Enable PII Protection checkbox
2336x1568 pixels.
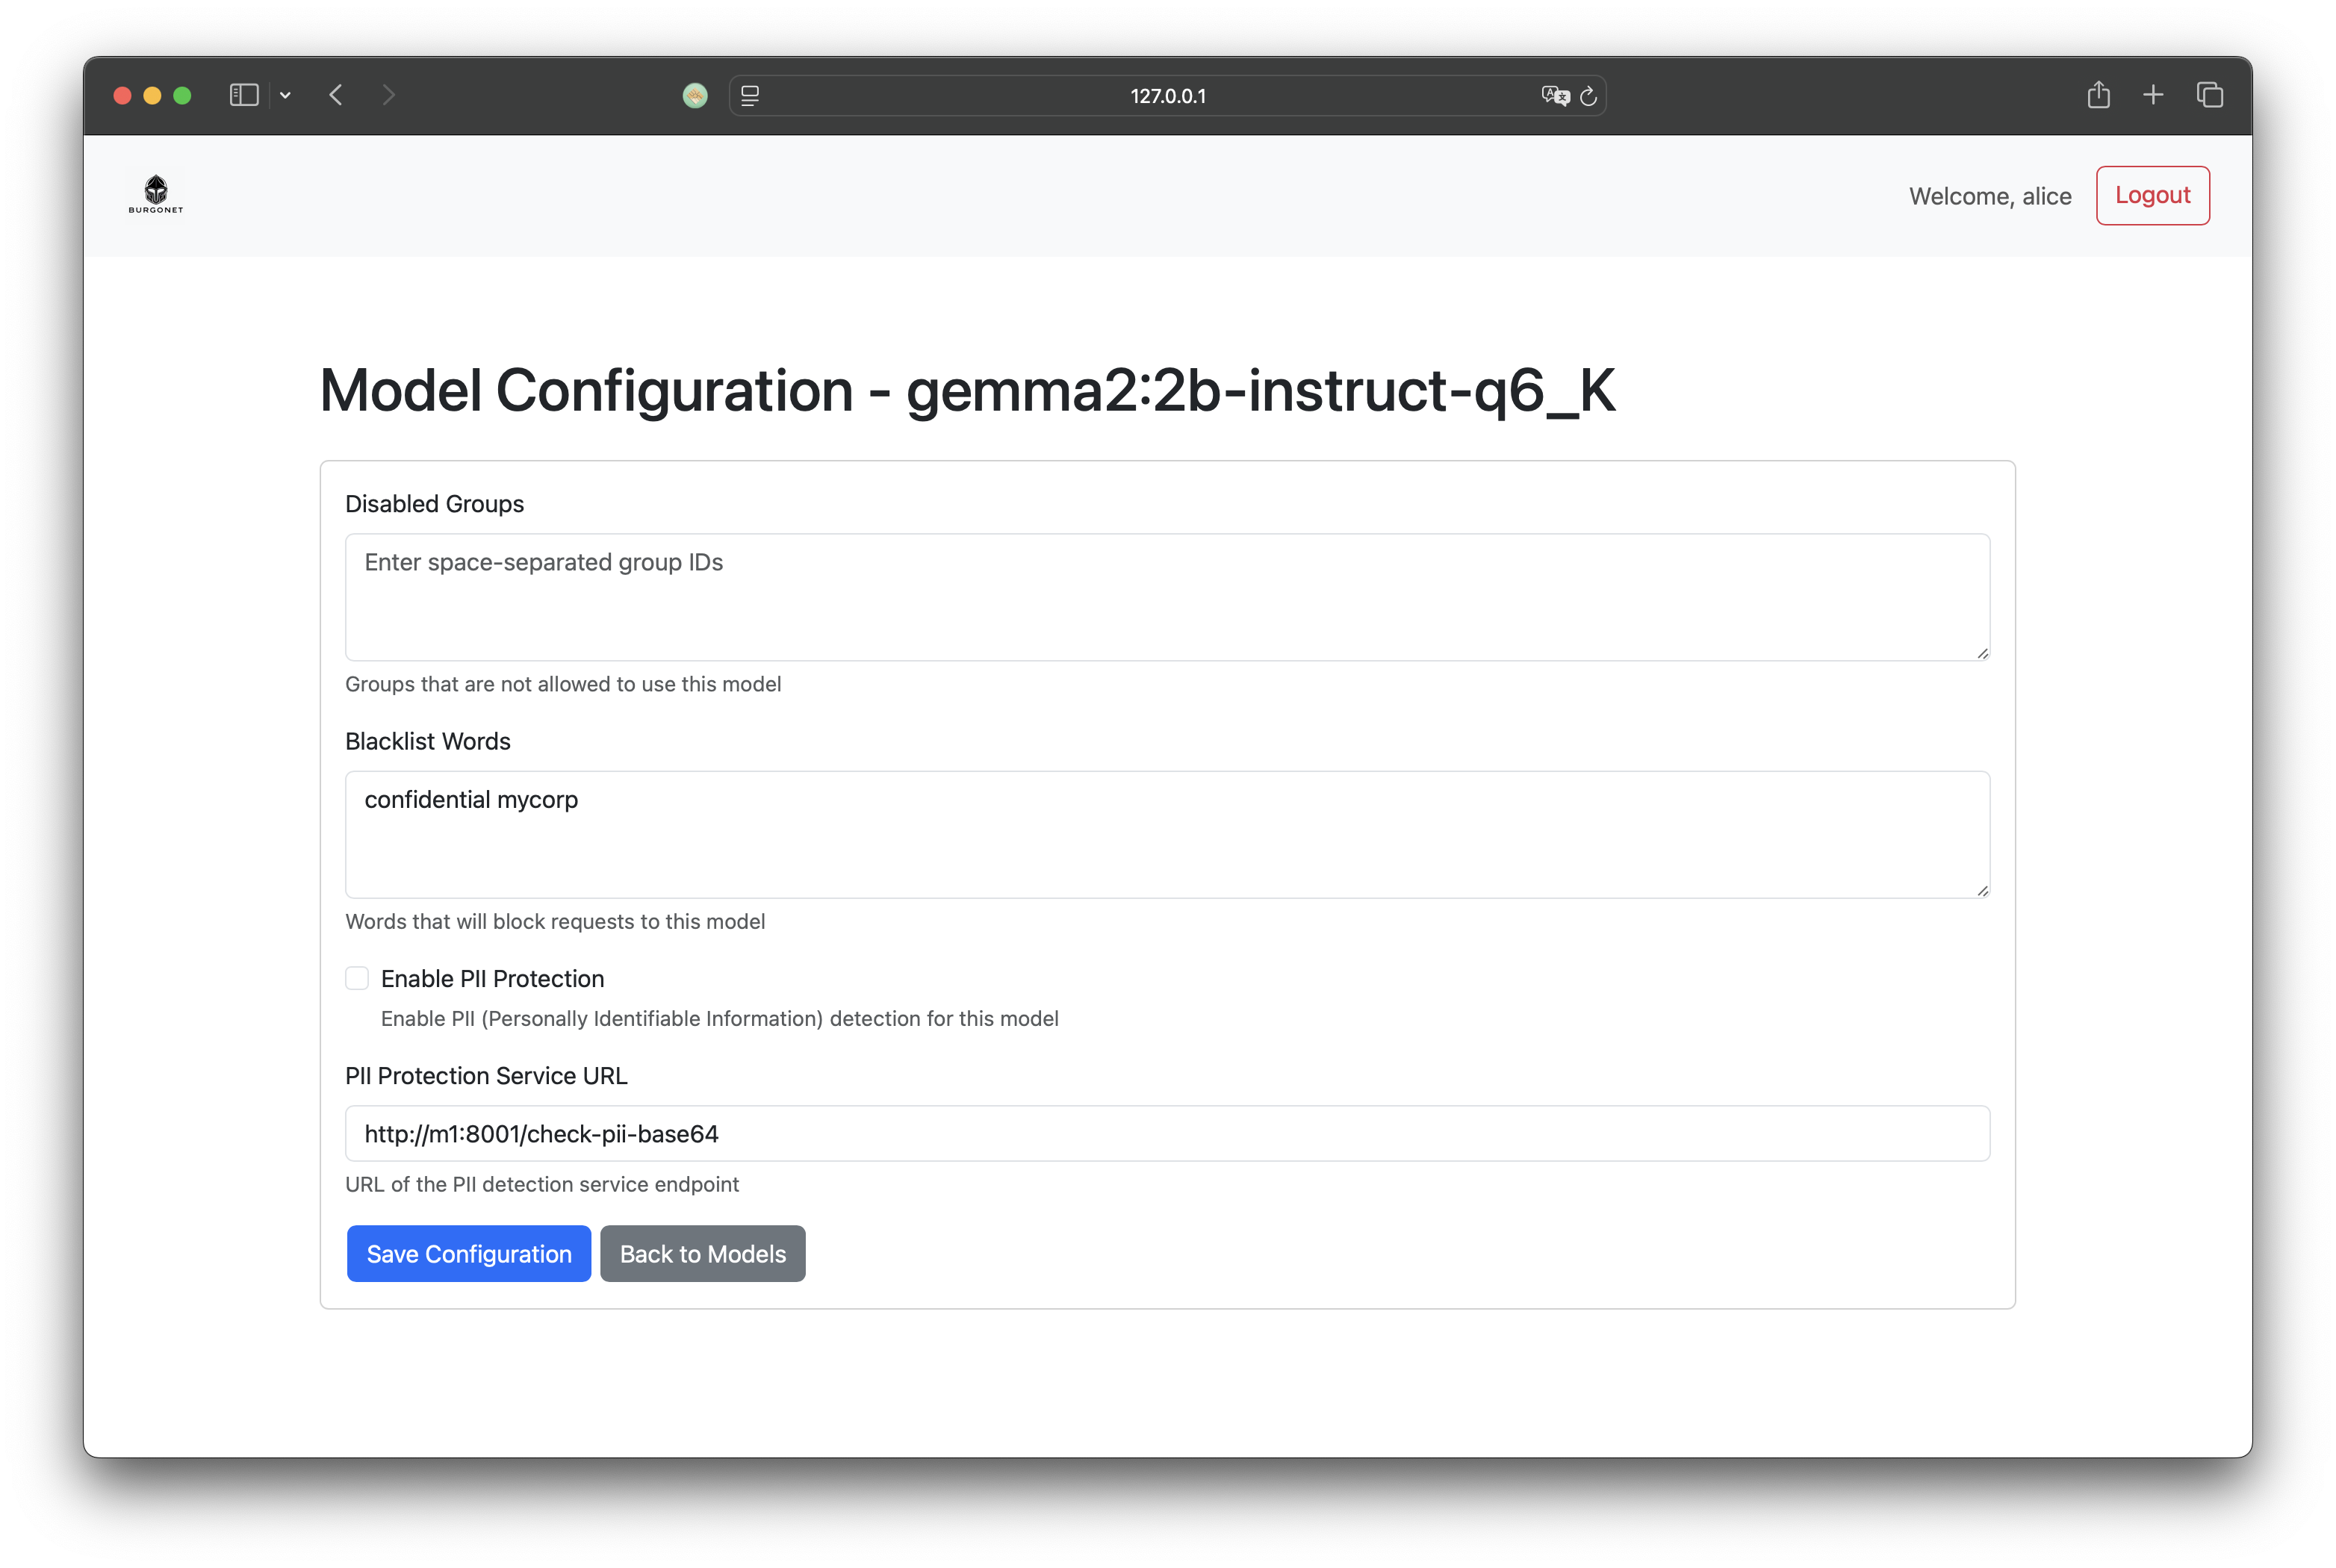[357, 978]
